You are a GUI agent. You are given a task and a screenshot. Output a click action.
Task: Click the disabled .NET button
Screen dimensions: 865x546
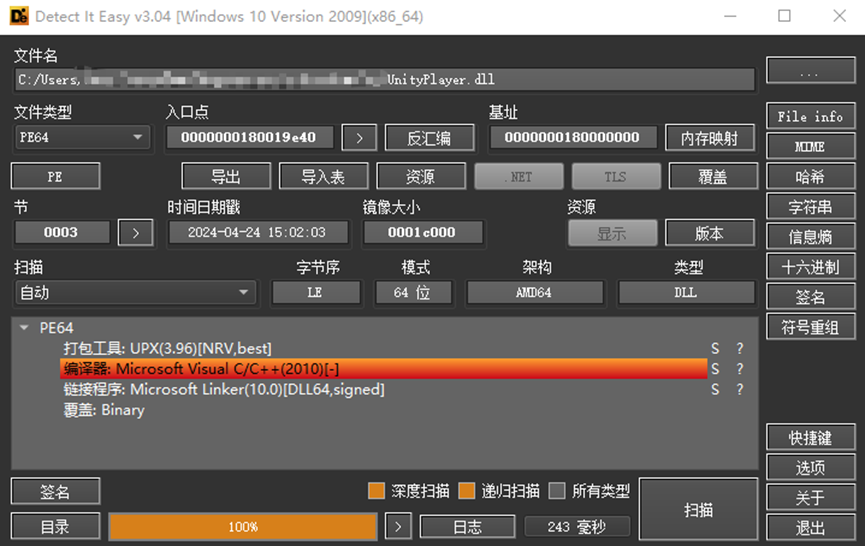coord(519,176)
